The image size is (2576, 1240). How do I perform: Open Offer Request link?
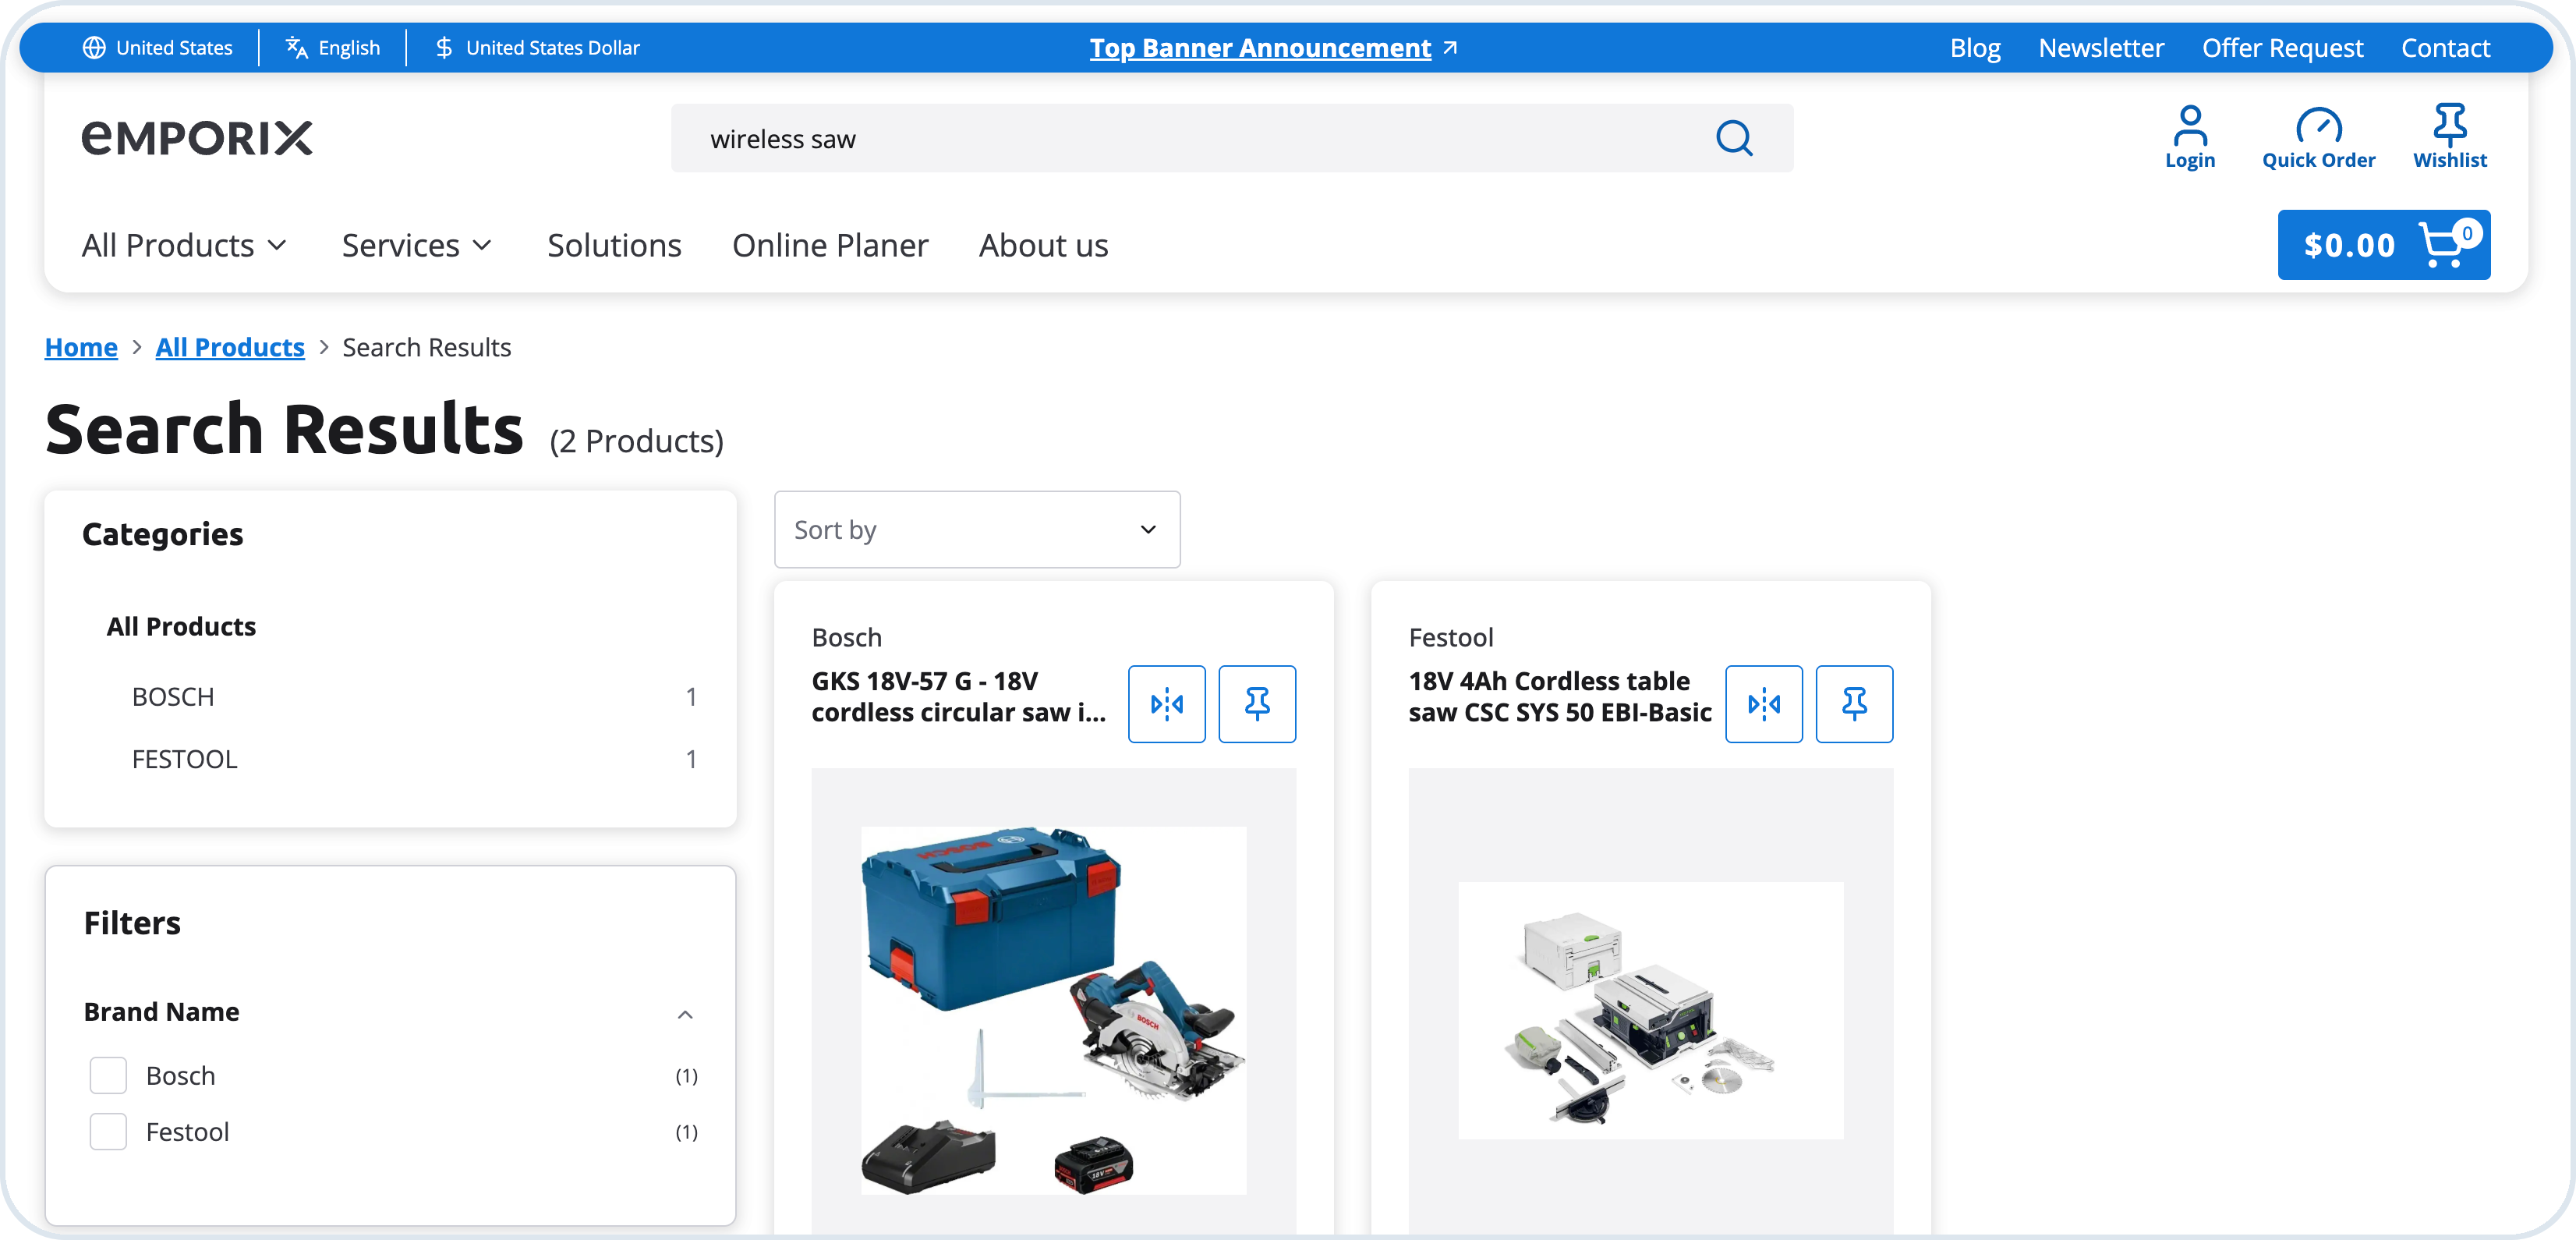point(2282,48)
